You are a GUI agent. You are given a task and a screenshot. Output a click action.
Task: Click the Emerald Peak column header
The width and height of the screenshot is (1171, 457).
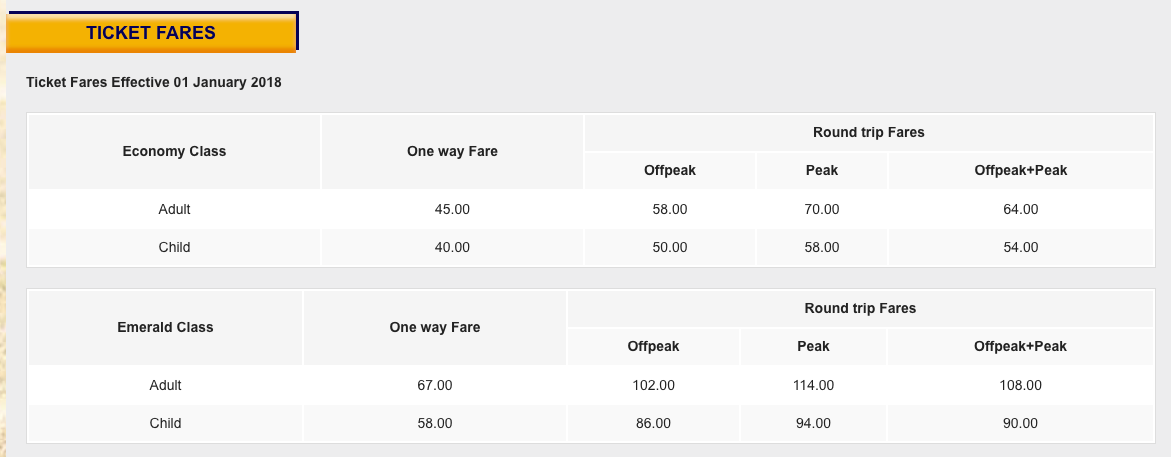coord(813,347)
